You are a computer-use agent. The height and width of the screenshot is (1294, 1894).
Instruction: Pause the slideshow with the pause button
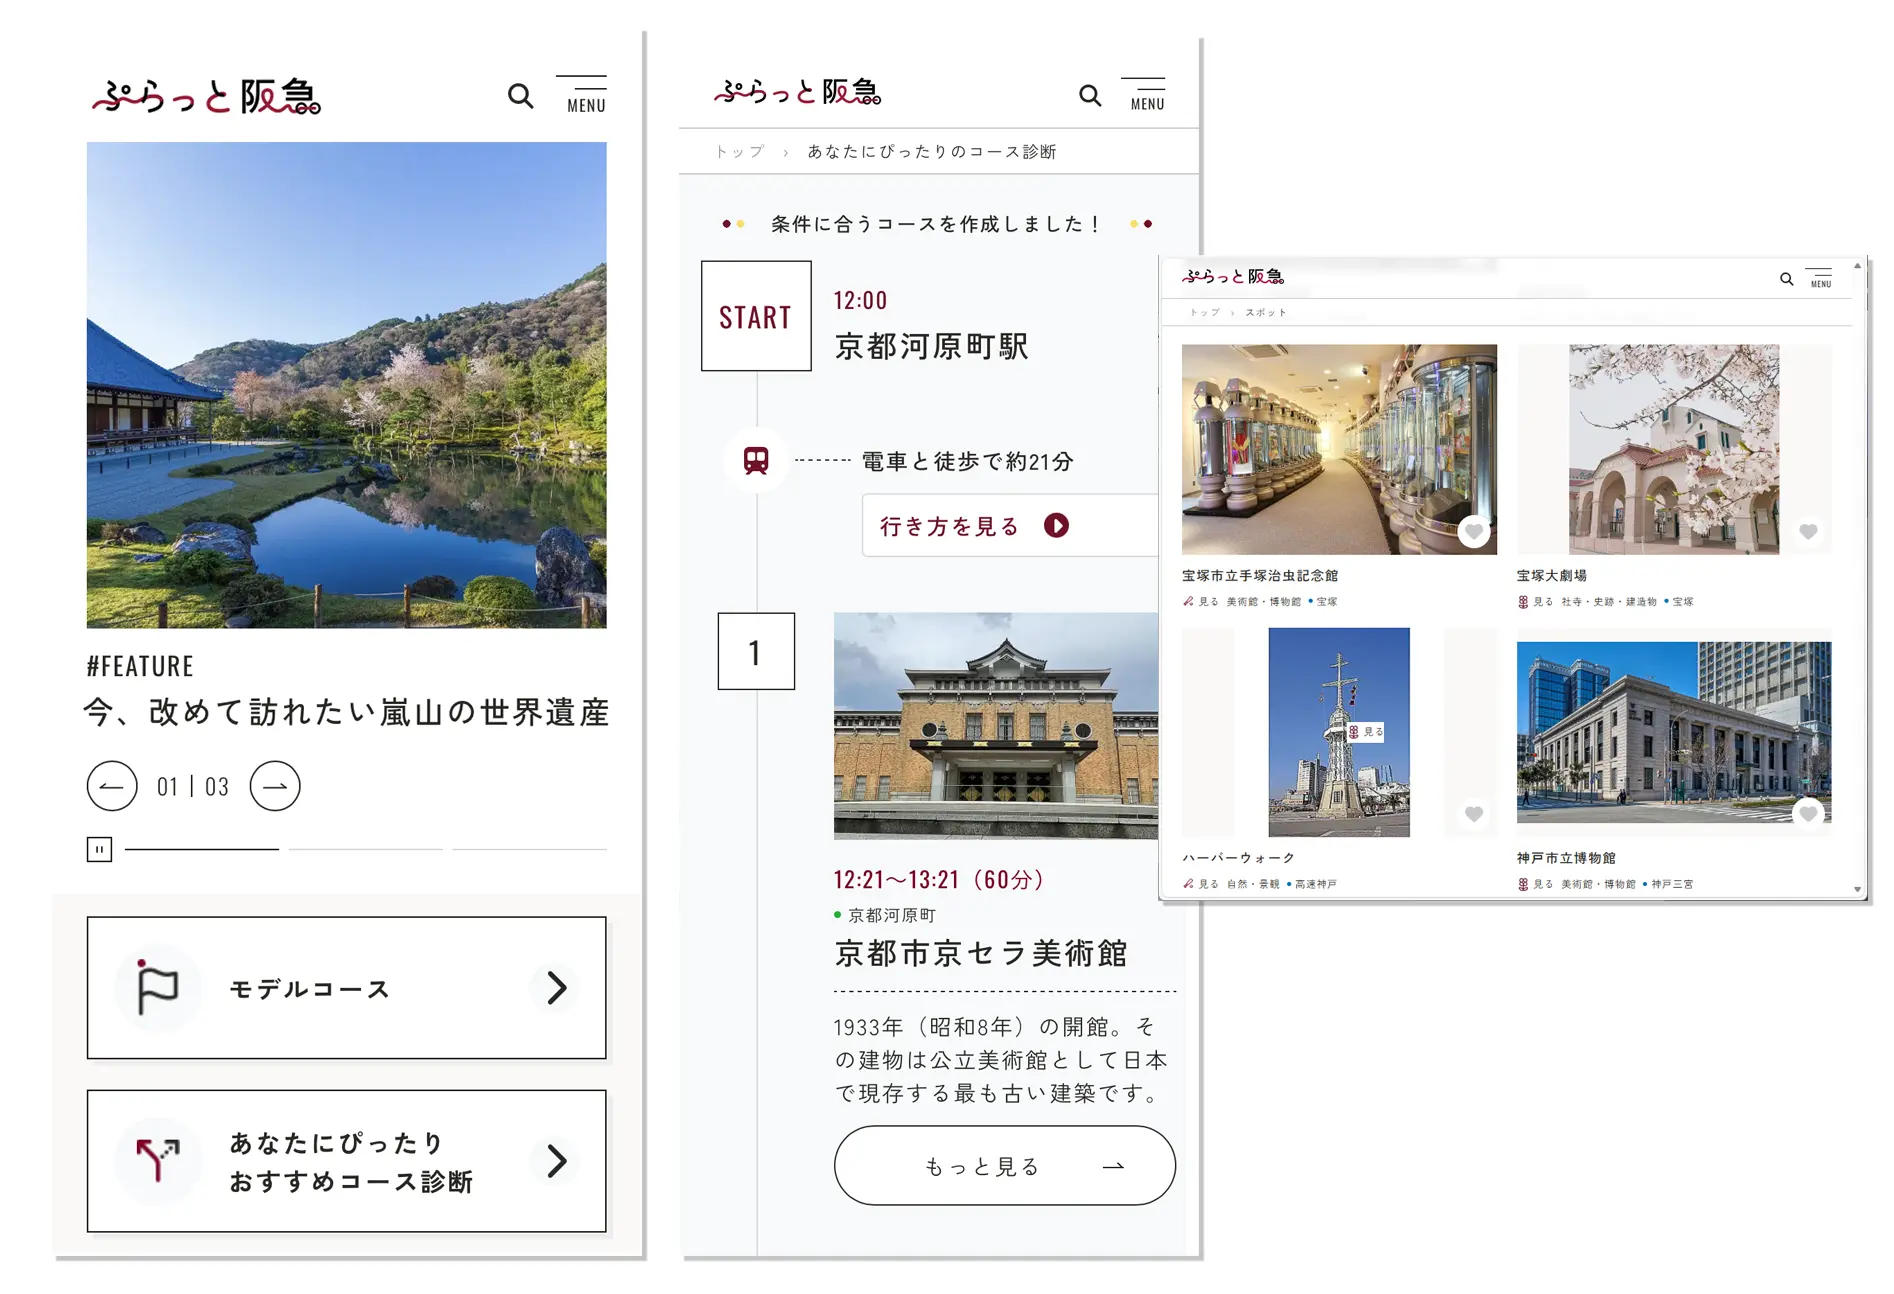click(x=99, y=850)
